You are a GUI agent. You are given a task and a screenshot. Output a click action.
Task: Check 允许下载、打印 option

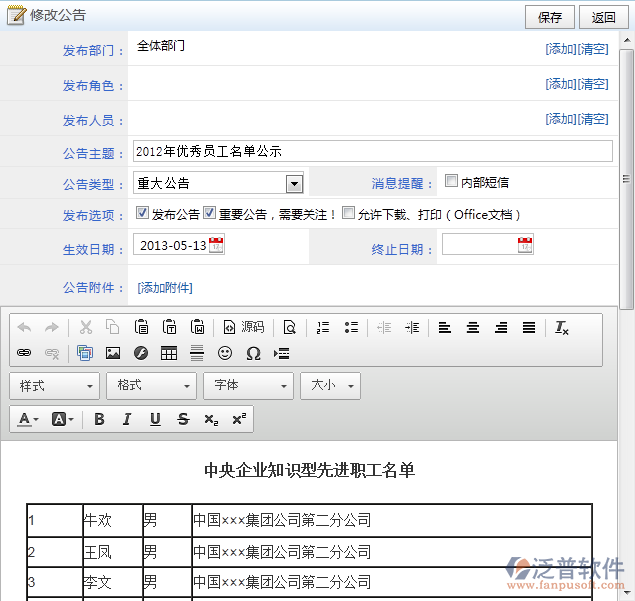point(348,213)
